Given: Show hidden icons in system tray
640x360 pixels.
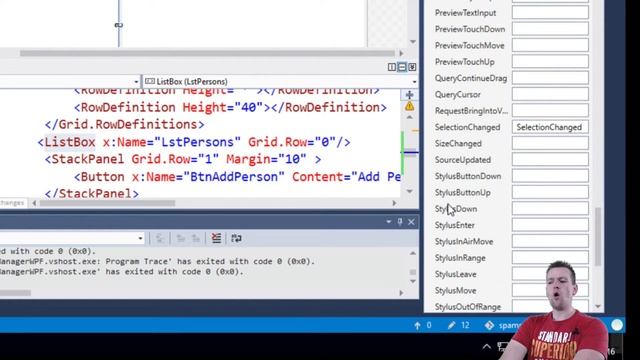Looking at the screenshot, I should [487, 347].
